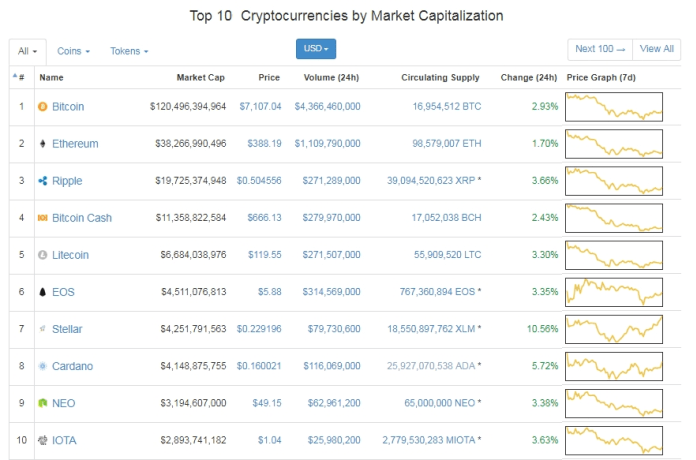This screenshot has height=460, width=696.
Task: Click the blue Ripple logo icon
Action: (42, 181)
